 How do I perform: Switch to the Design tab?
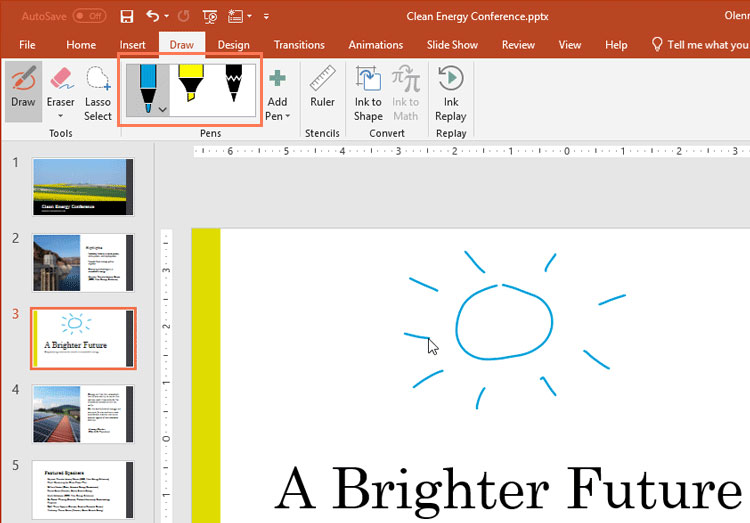[233, 45]
